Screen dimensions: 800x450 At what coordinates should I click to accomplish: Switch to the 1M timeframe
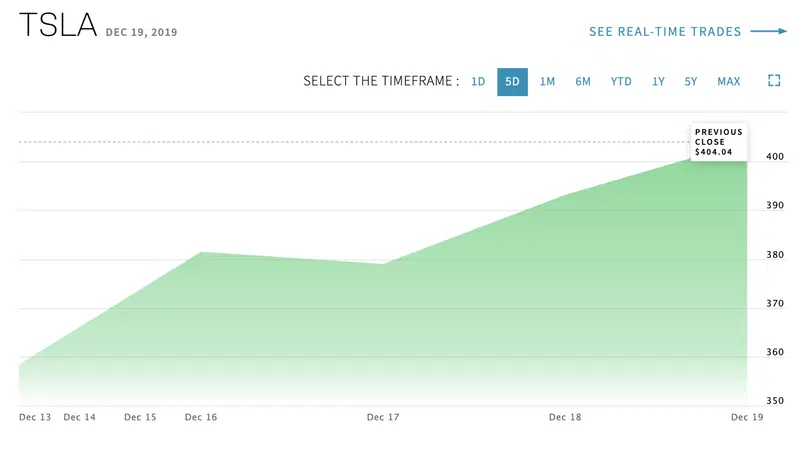point(547,82)
